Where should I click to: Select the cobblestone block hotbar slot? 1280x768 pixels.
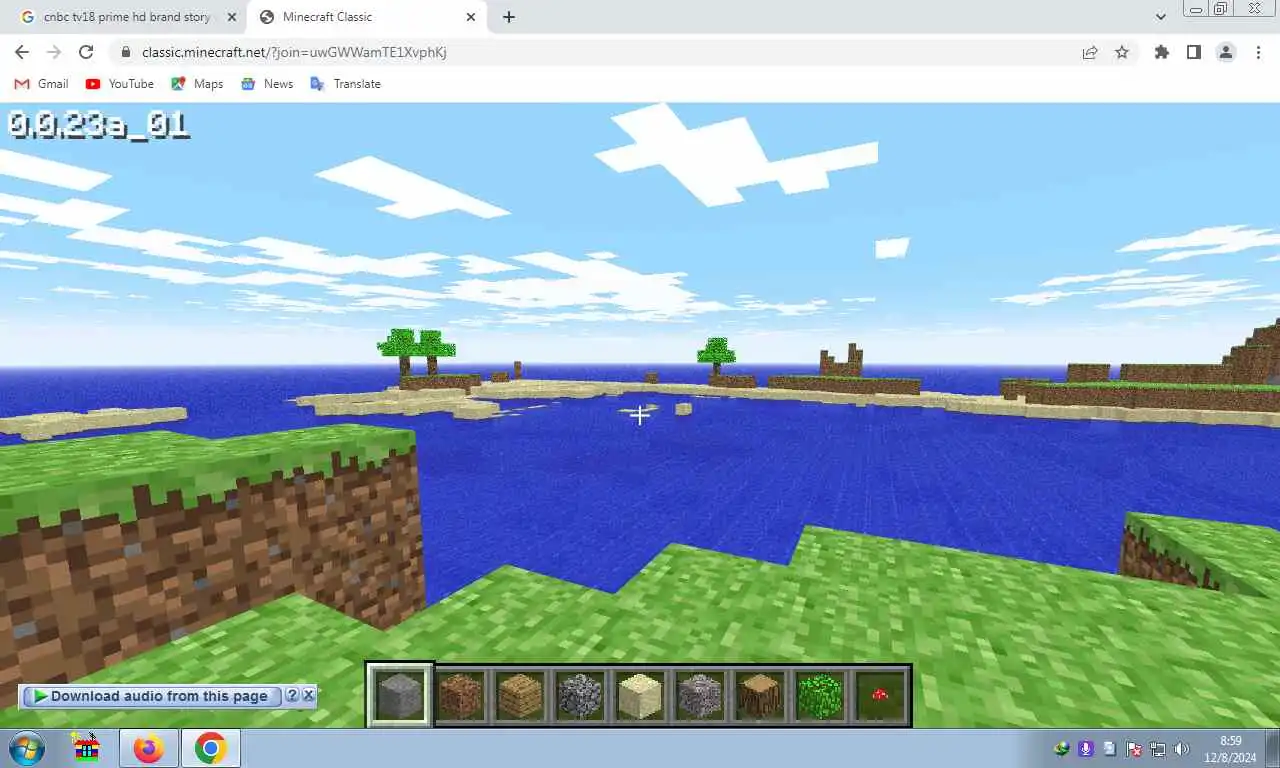(x=580, y=695)
